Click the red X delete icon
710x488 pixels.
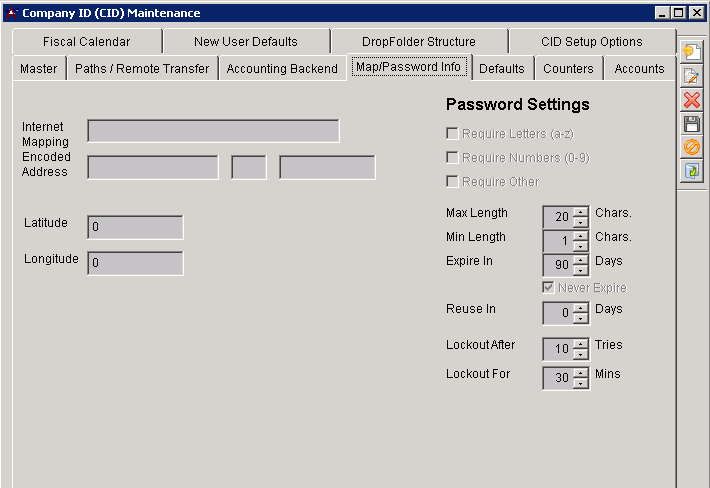tap(691, 100)
